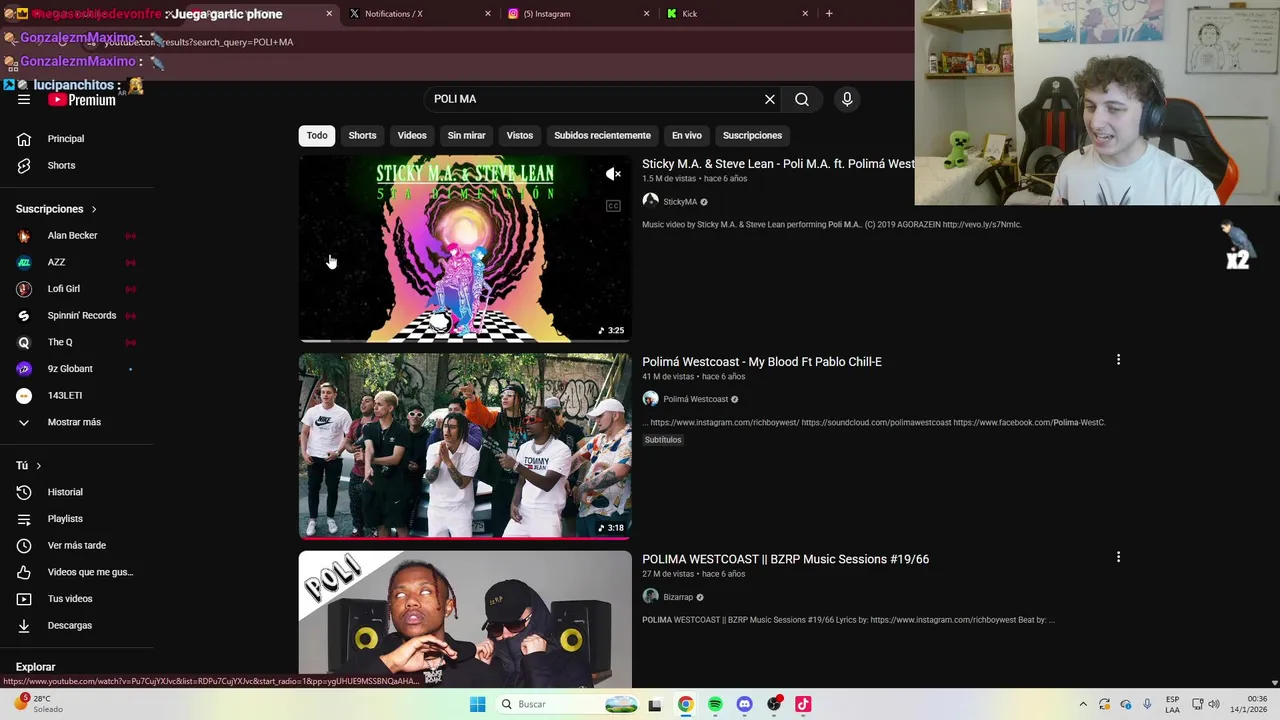1280x720 pixels.
Task: Start voice search with microphone icon
Action: pyautogui.click(x=847, y=99)
